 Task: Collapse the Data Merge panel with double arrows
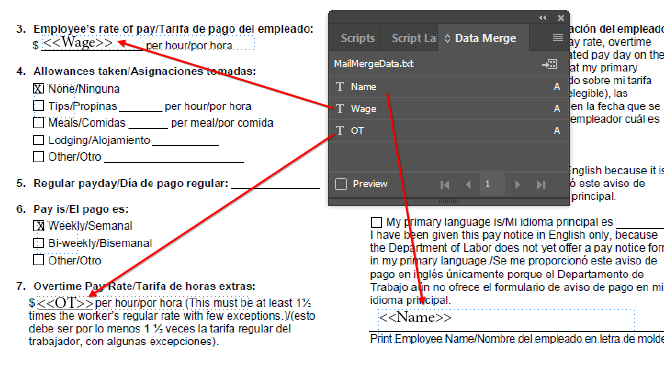[542, 18]
